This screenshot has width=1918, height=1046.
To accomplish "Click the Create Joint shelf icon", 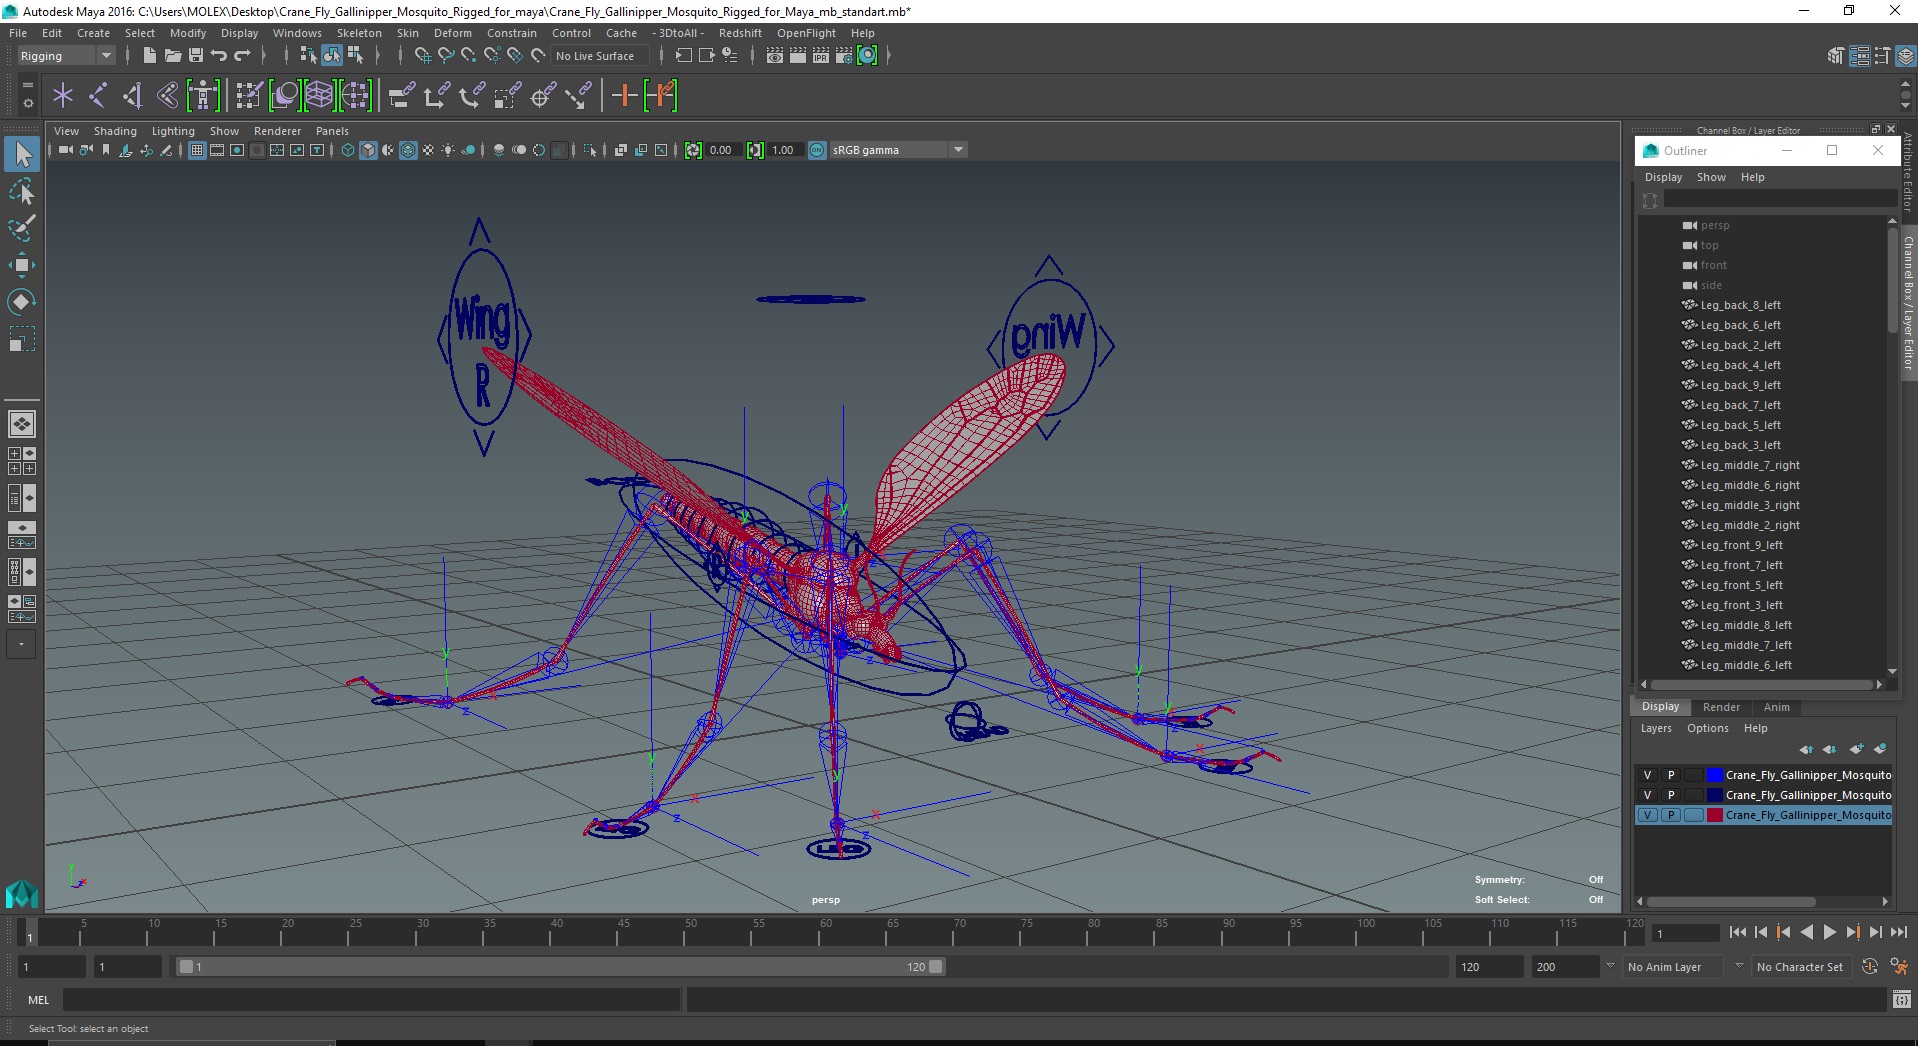I will tap(98, 96).
